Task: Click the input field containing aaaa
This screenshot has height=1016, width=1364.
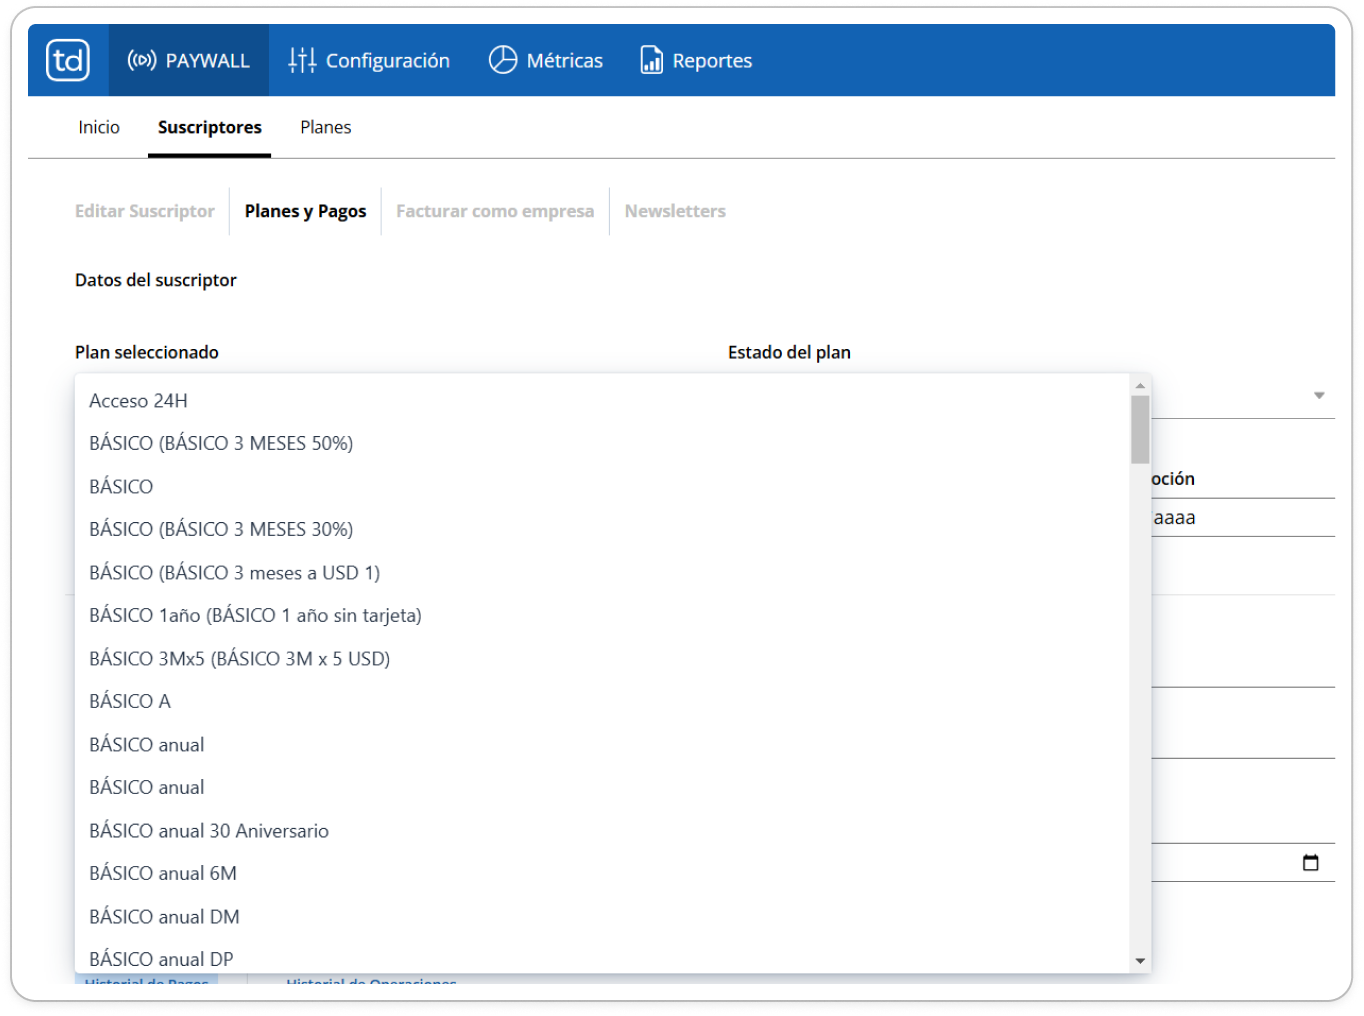Action: 1243,518
